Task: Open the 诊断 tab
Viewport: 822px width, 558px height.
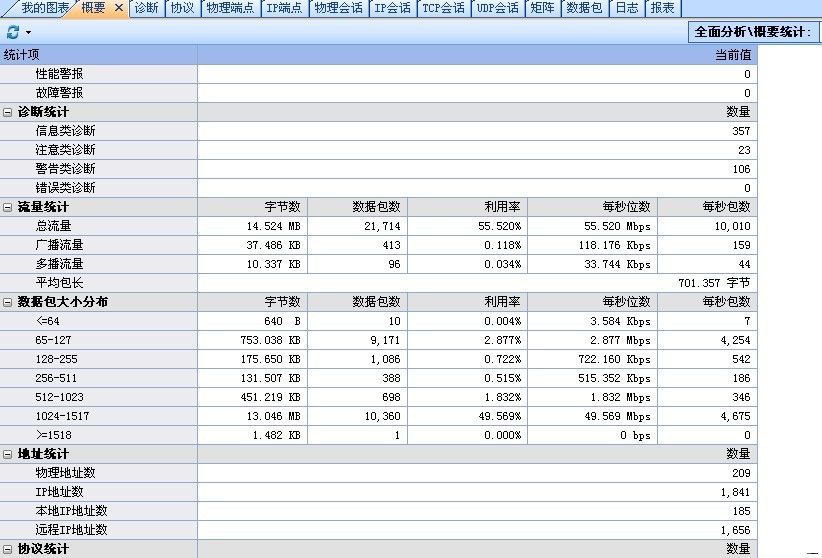Action: coord(146,8)
